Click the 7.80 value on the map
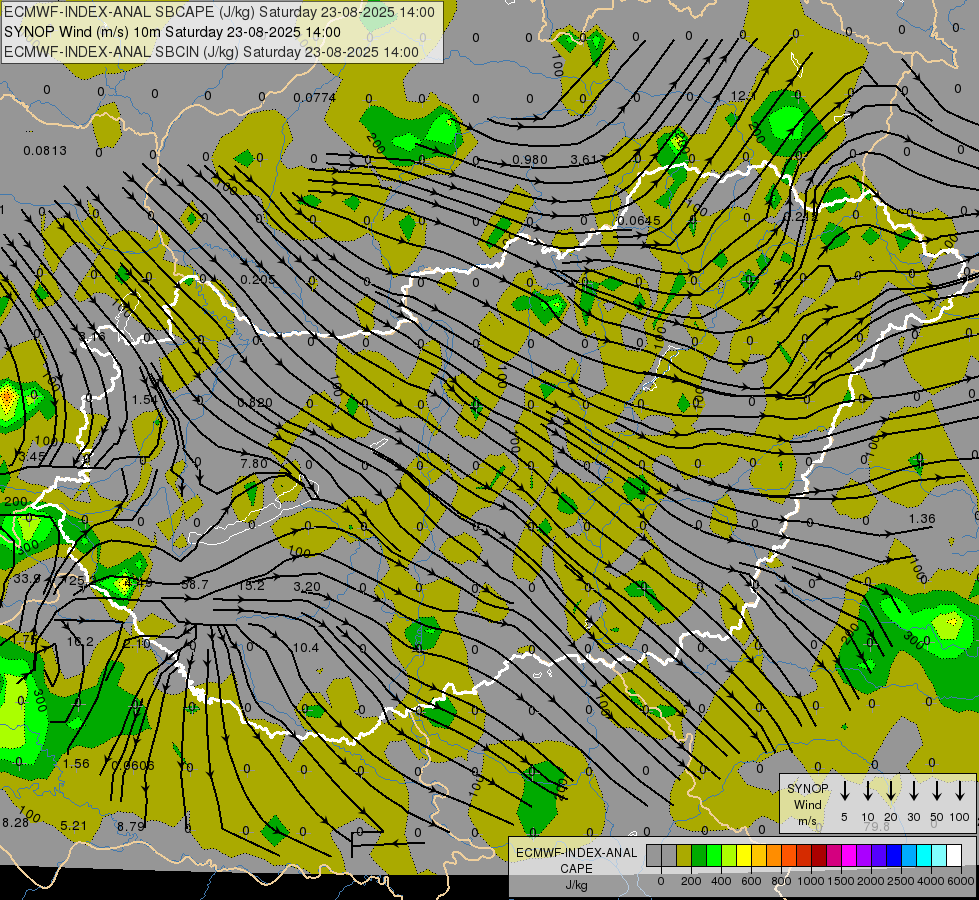 253,463
